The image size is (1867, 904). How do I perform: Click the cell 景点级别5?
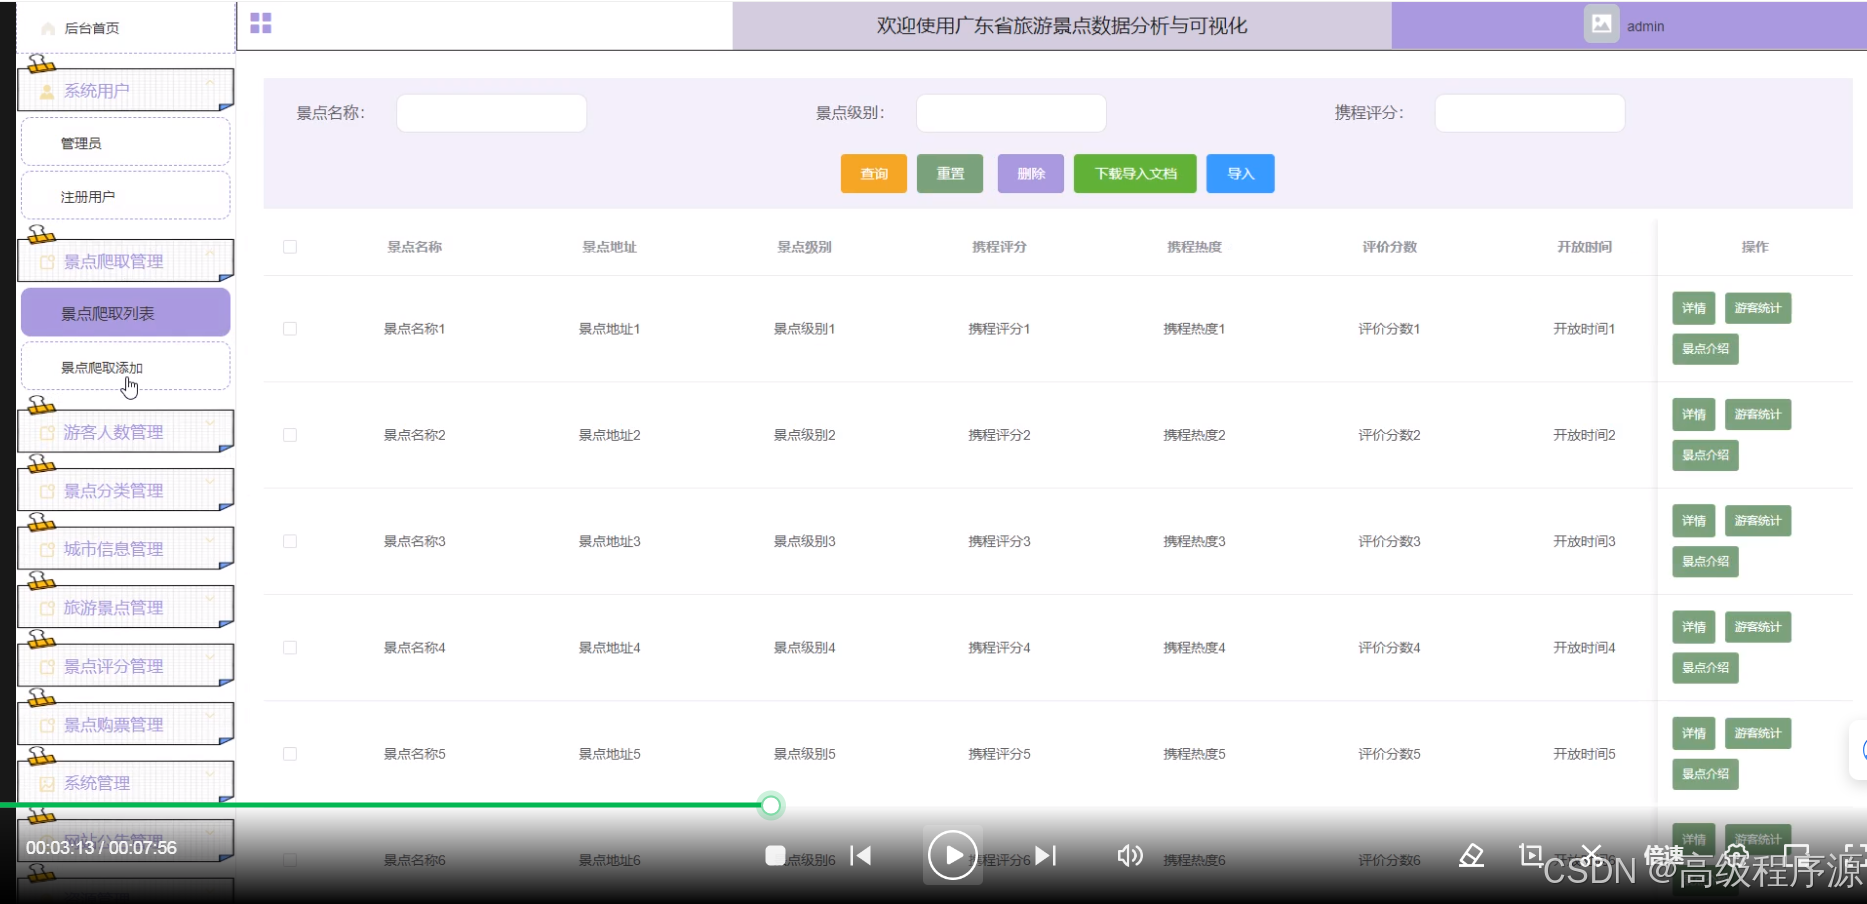point(805,754)
